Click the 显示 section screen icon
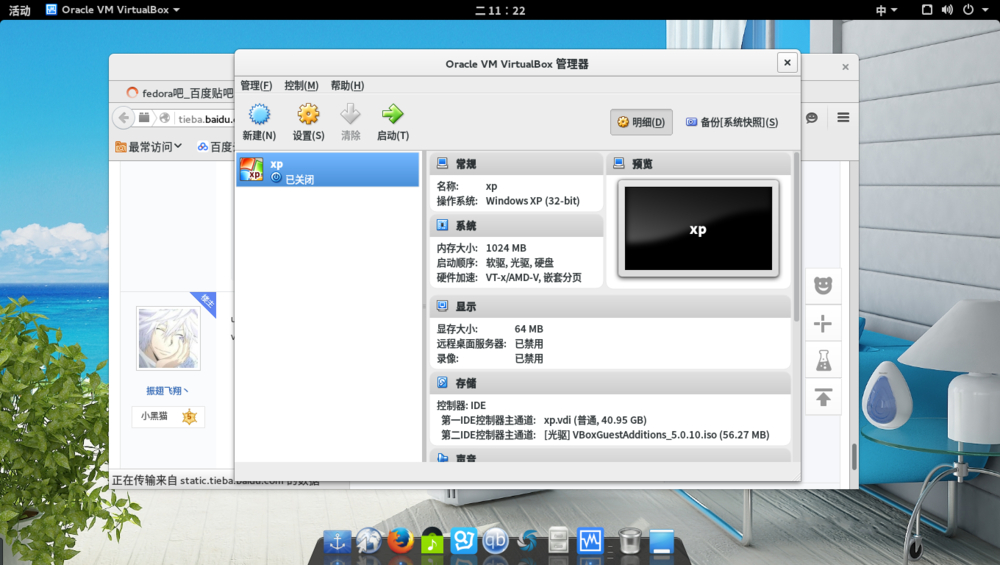Image resolution: width=1000 pixels, height=565 pixels. pos(442,305)
